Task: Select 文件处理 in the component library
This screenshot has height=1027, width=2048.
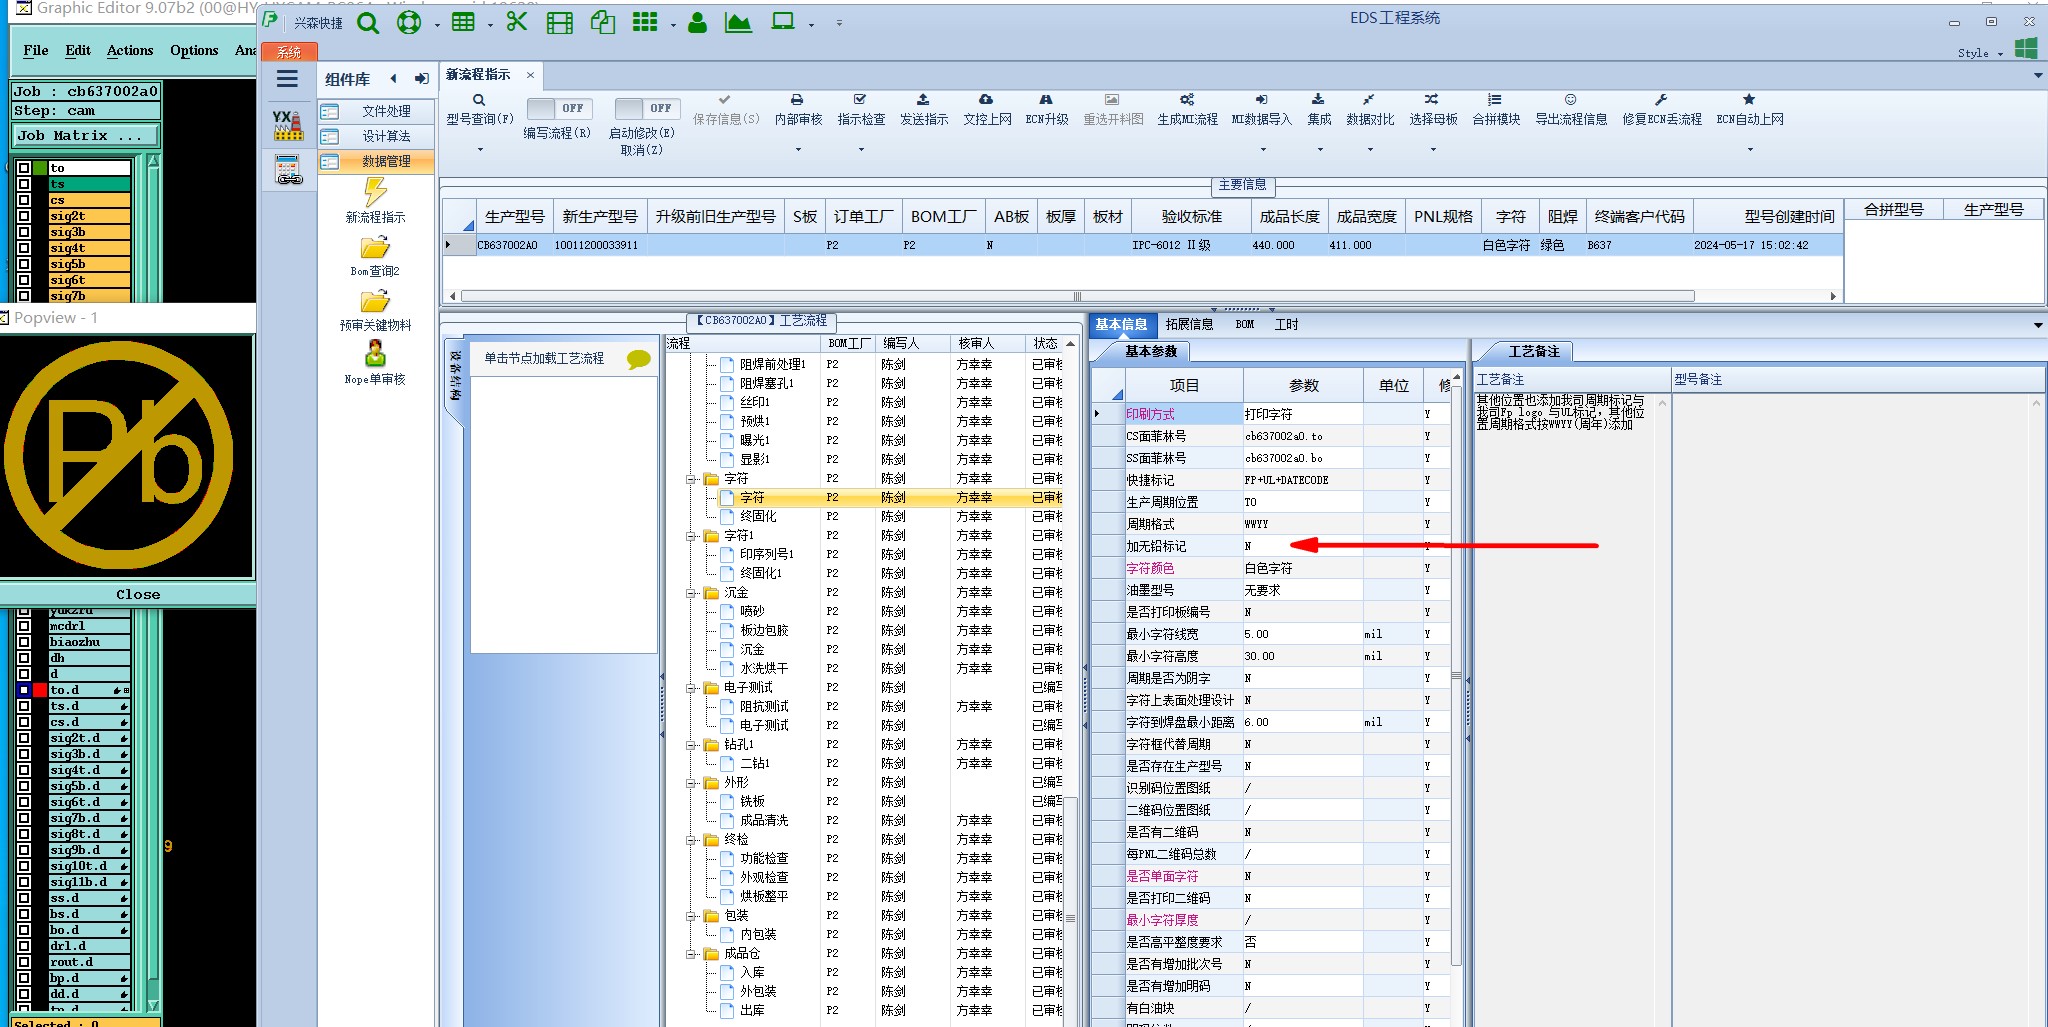Action: pos(377,111)
